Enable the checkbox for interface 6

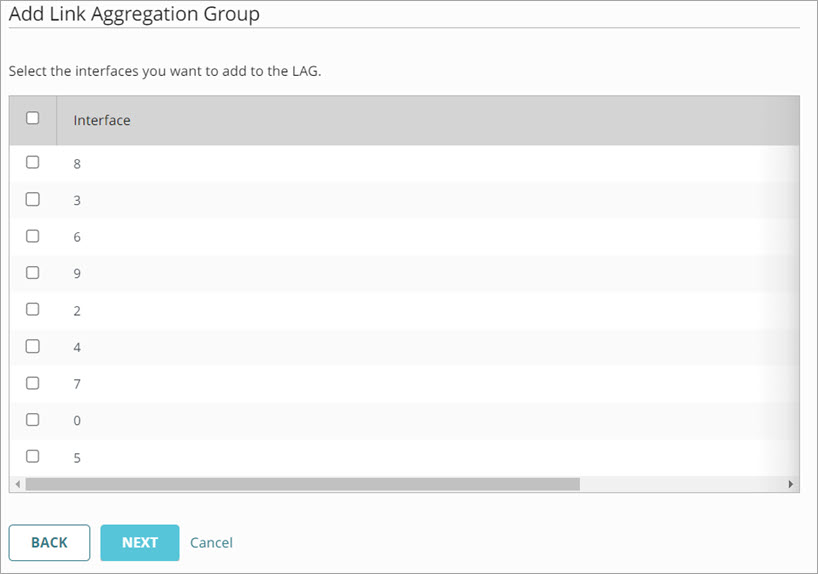coord(32,236)
